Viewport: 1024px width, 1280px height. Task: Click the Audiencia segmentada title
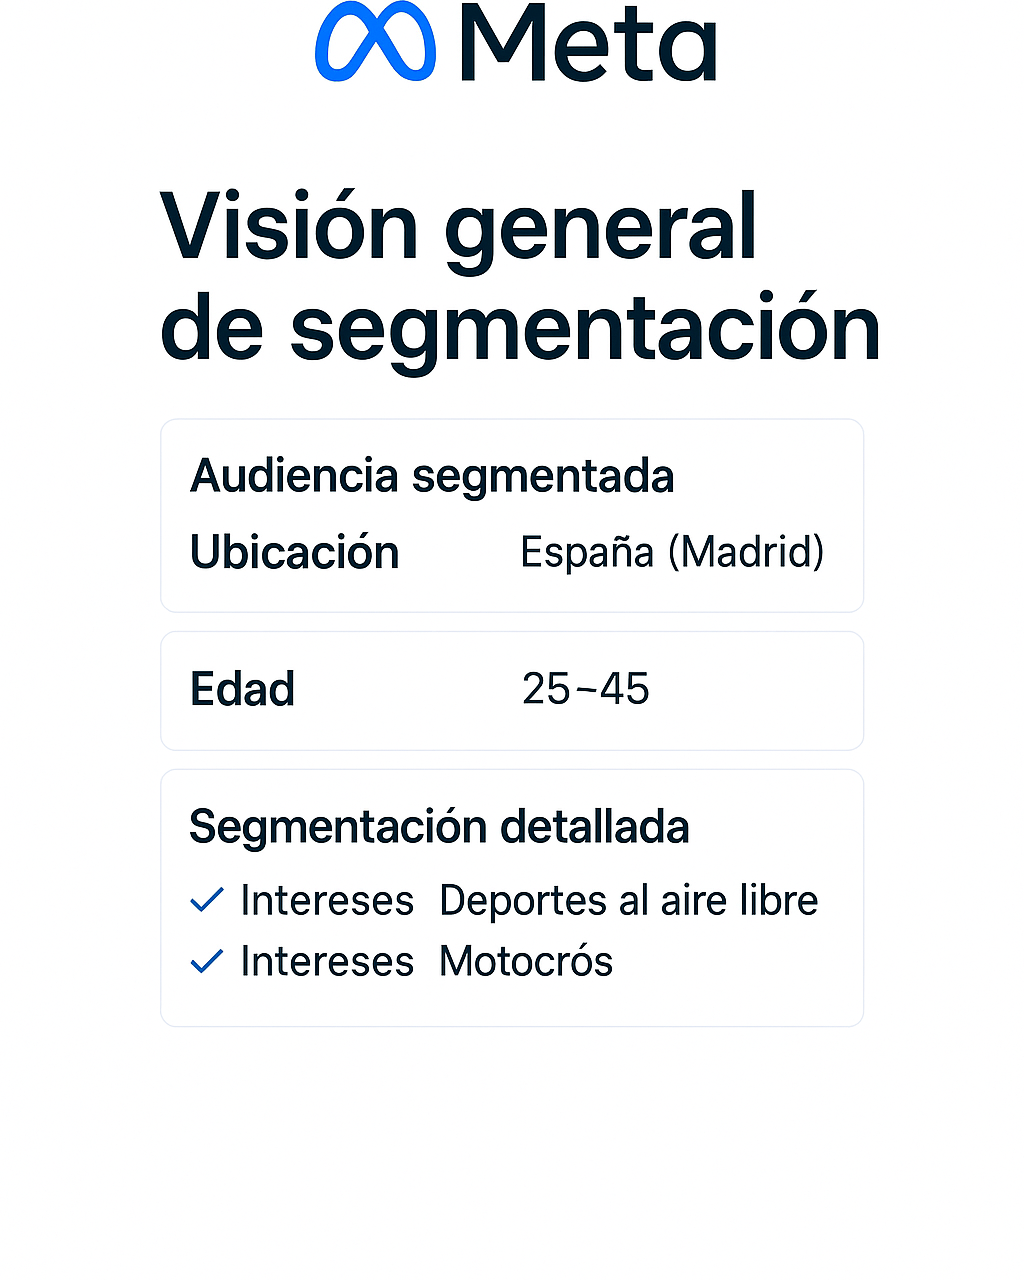[x=432, y=476]
